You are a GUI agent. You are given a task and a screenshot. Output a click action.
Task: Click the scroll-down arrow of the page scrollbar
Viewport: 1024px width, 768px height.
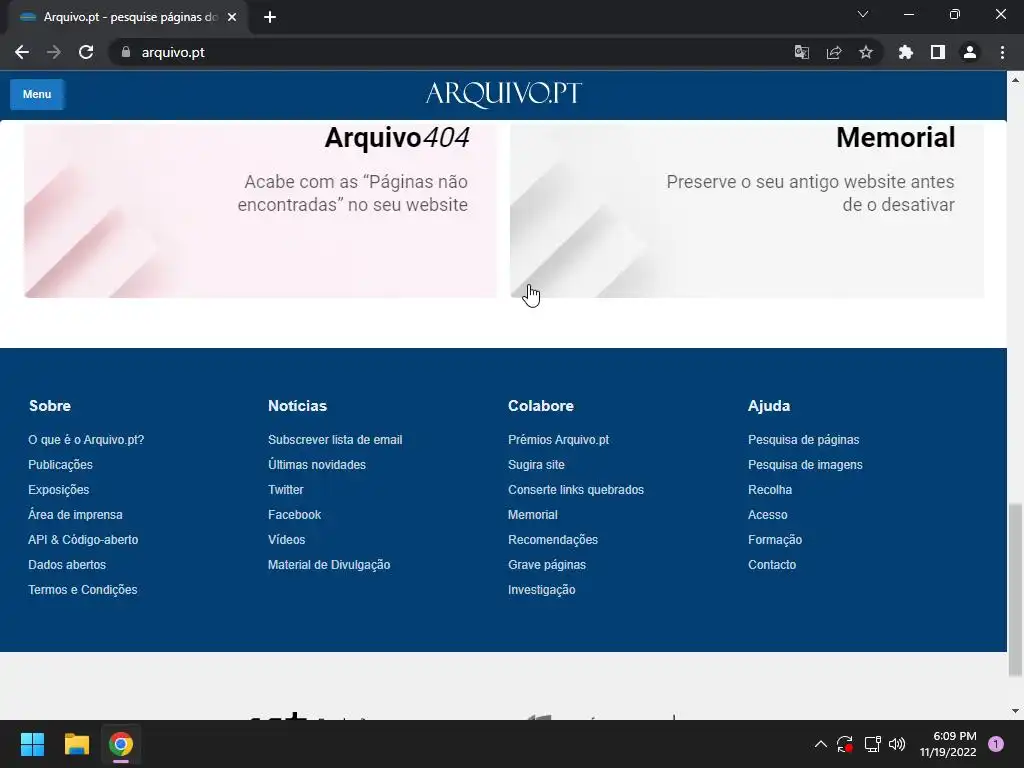pyautogui.click(x=1015, y=711)
